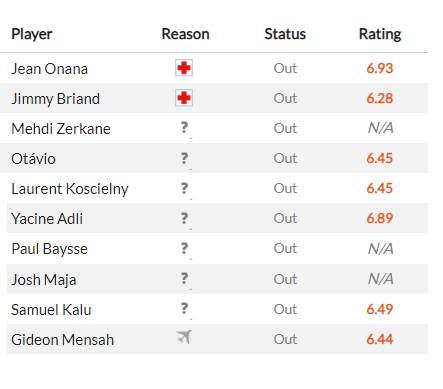The image size is (443, 389).
Task: Click the Status column header
Action: [x=285, y=34]
